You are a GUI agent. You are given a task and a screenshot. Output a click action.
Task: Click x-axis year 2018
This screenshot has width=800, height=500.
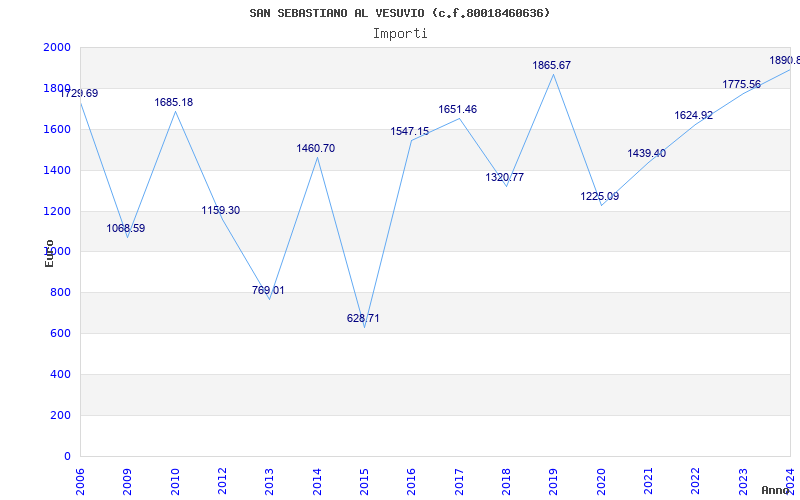tap(507, 481)
